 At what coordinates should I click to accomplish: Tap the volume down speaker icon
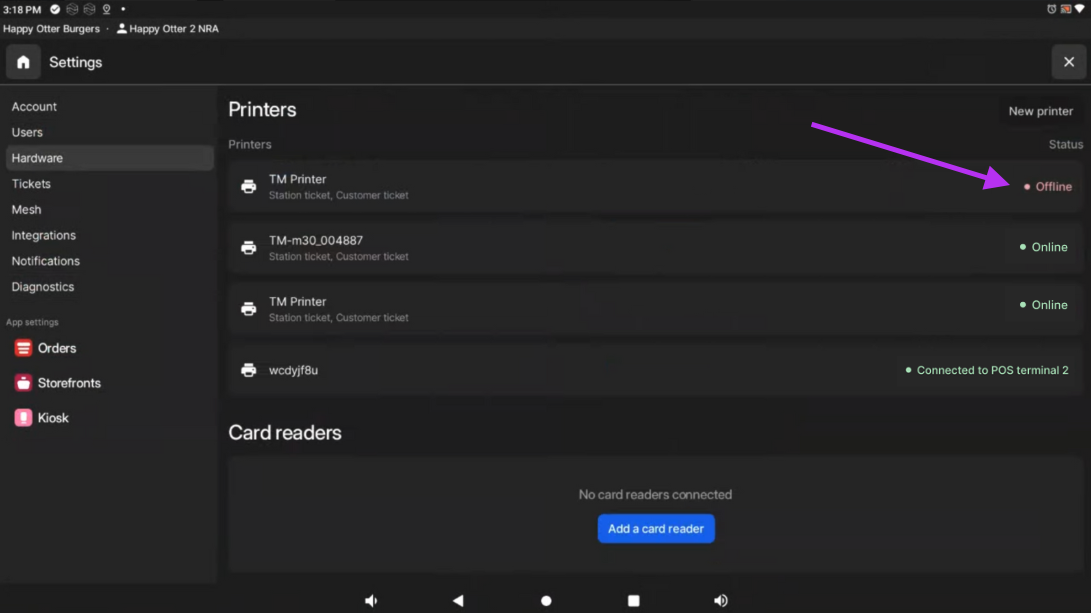point(371,601)
